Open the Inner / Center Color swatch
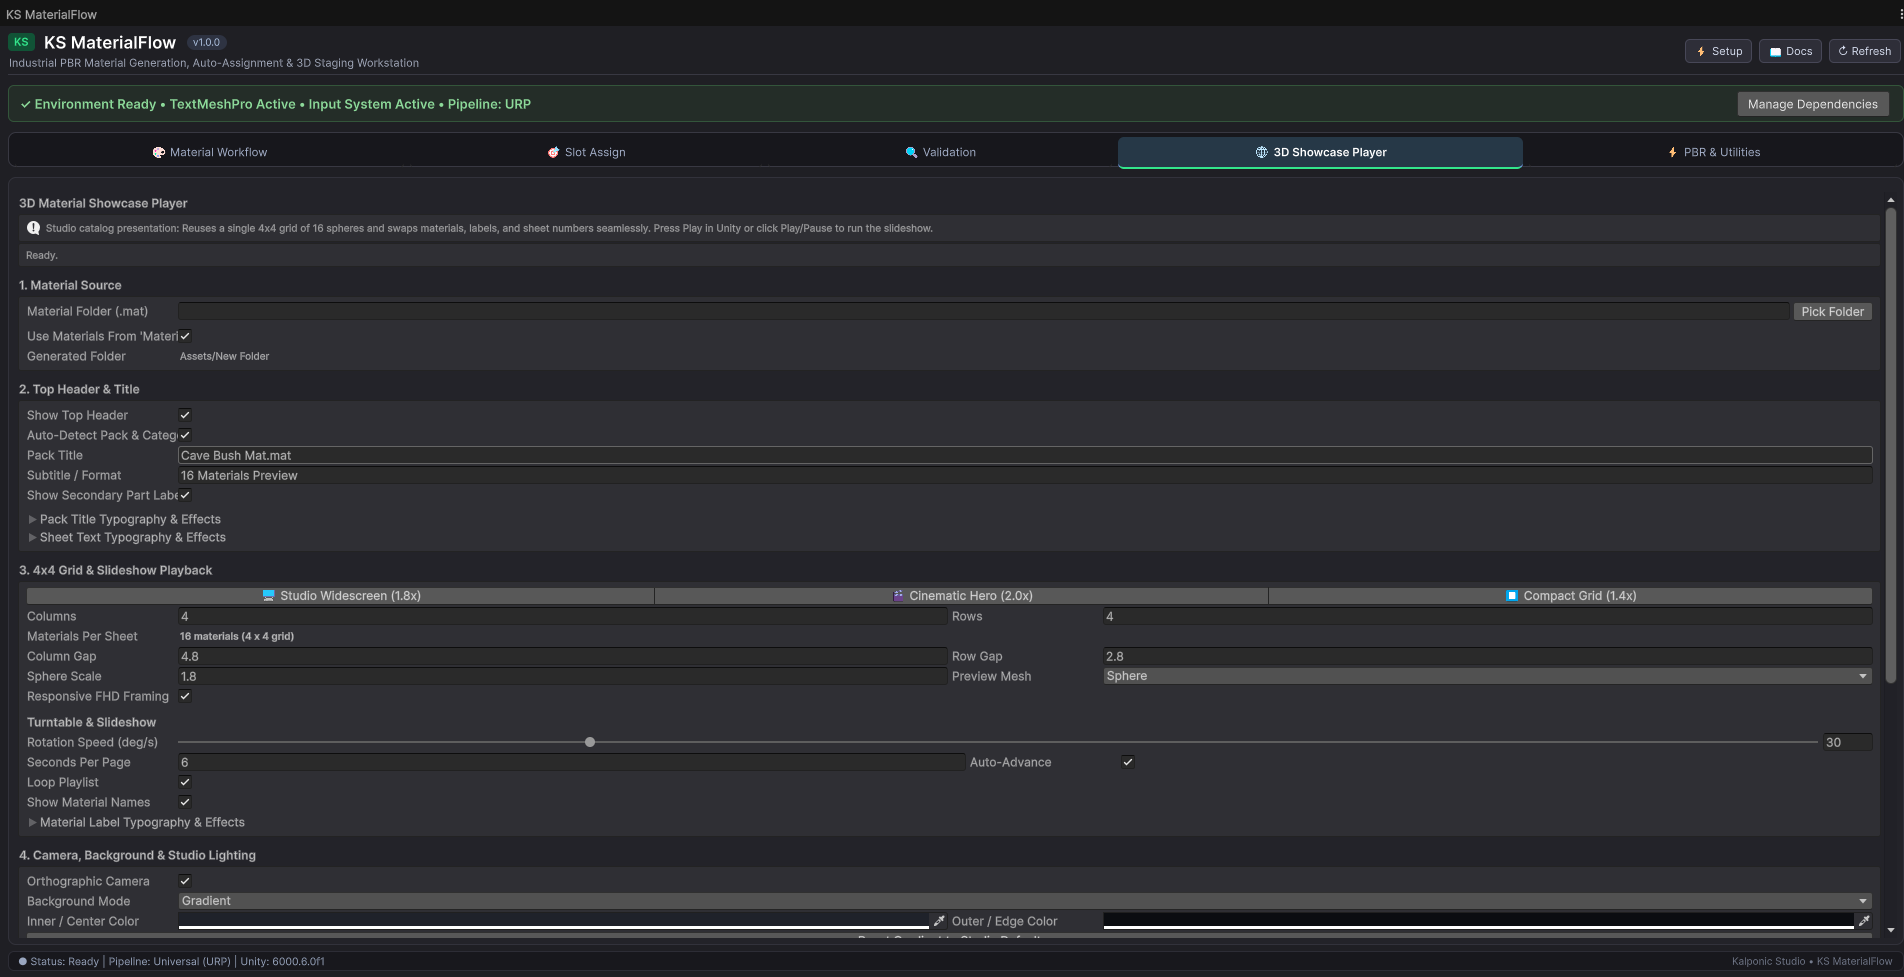 pos(554,921)
